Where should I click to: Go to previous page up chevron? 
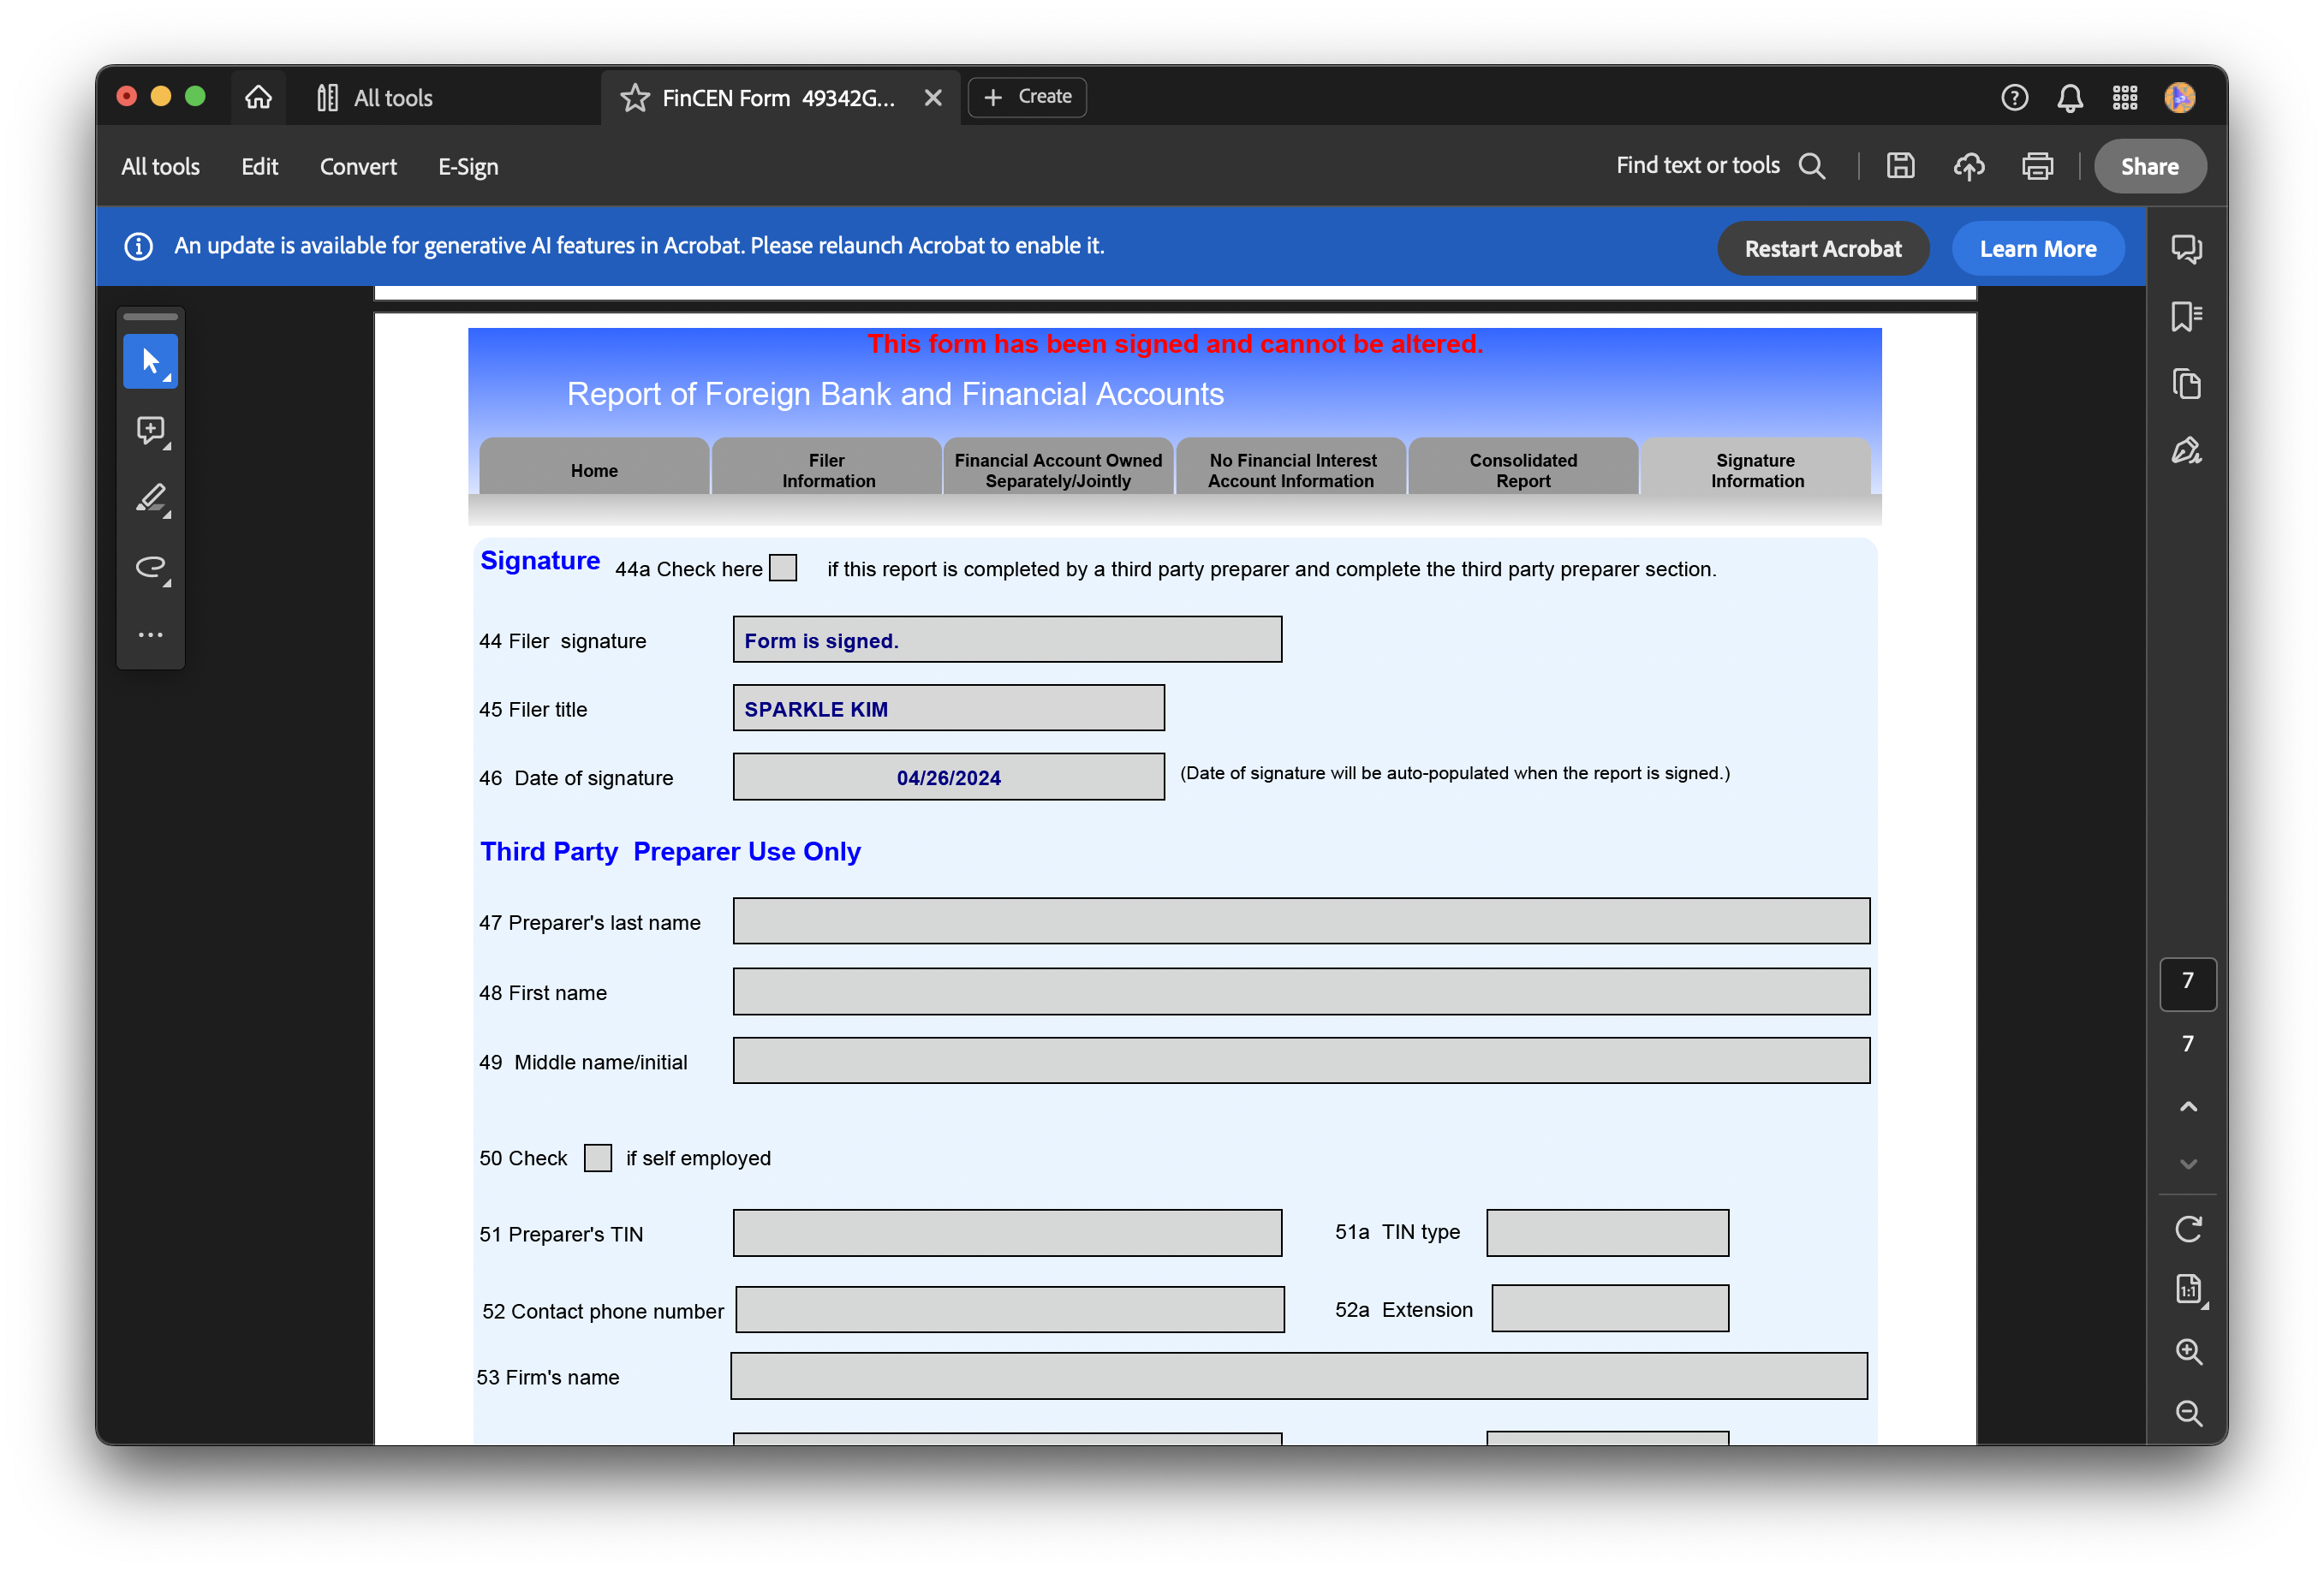2188,1106
